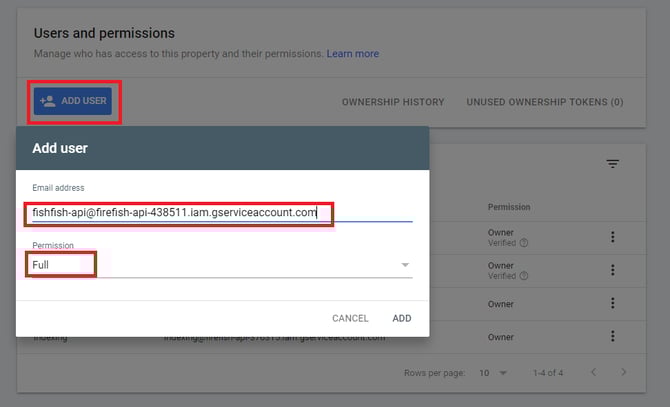The image size is (670, 407).
Task: Go to the previous page with left chevron
Action: click(x=592, y=372)
